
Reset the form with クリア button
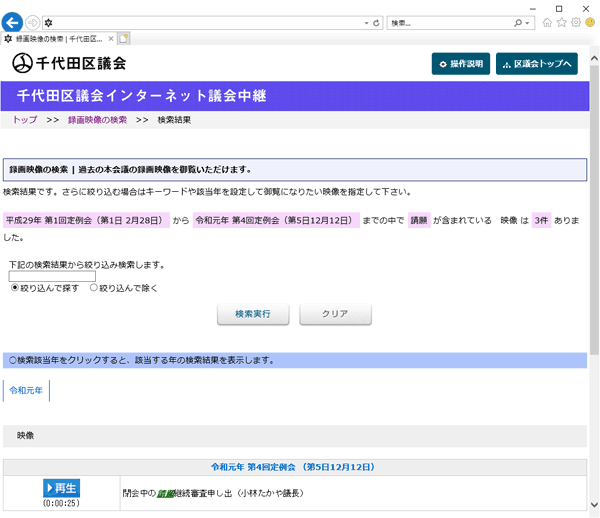335,314
